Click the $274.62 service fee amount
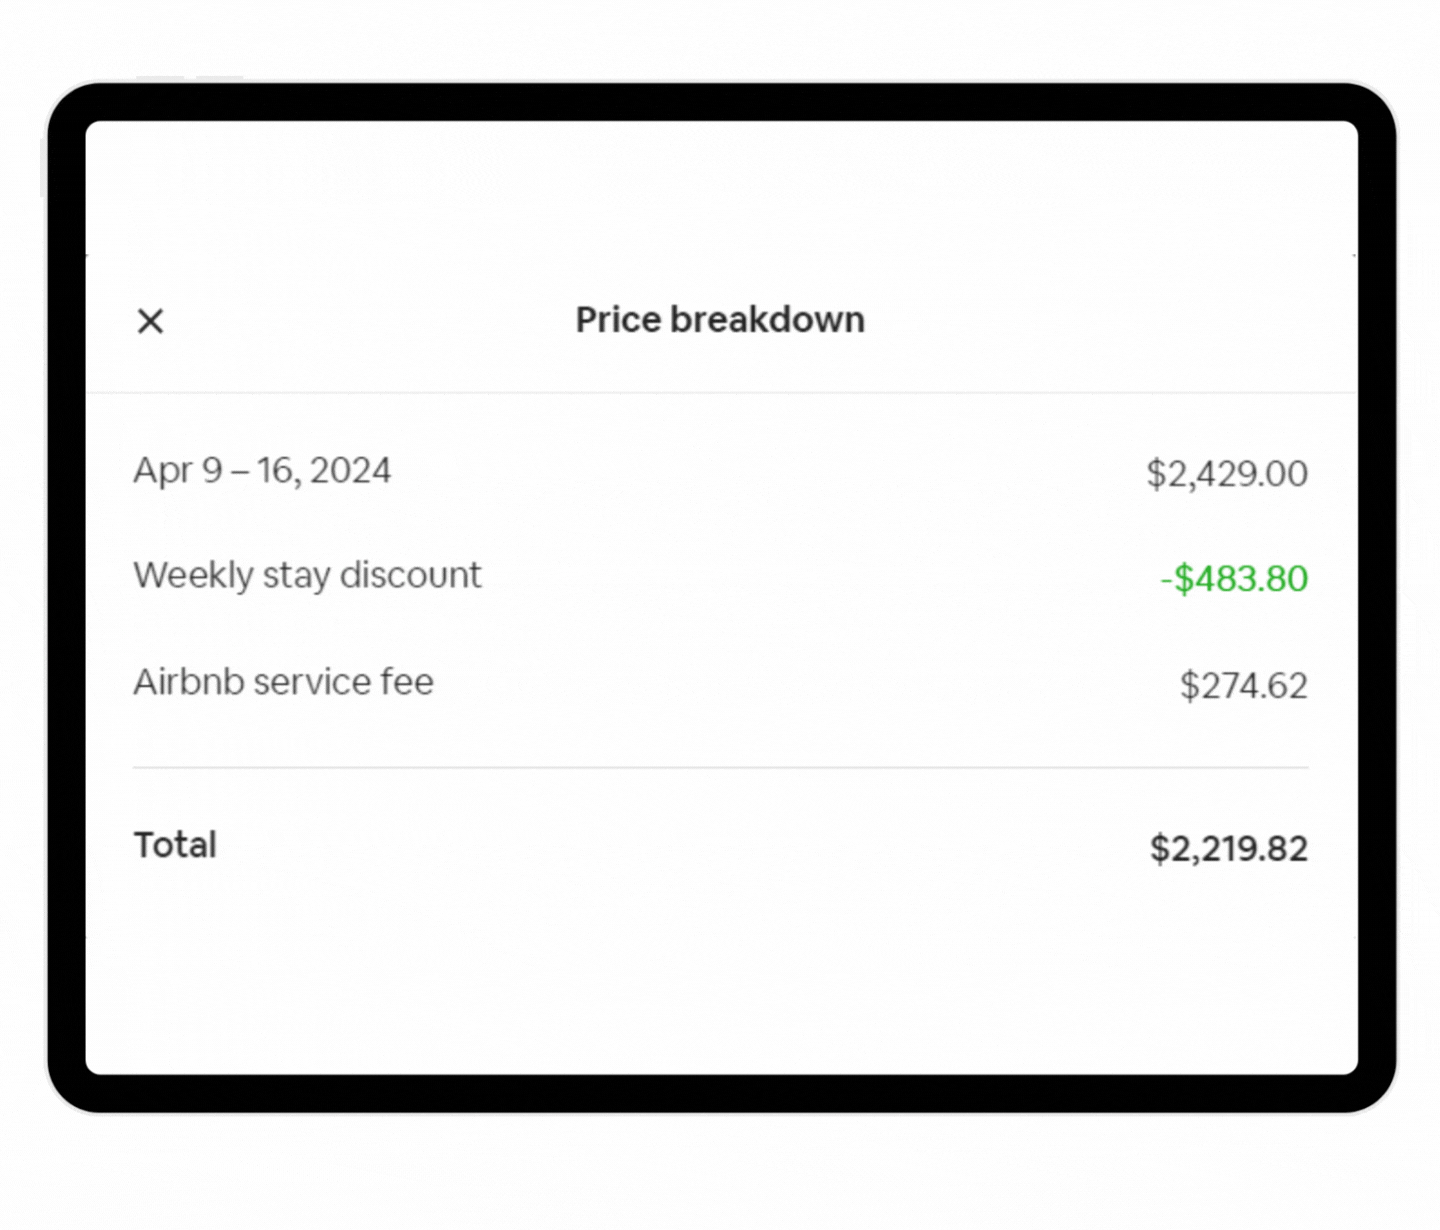Viewport: 1440px width, 1230px height. coord(1243,686)
